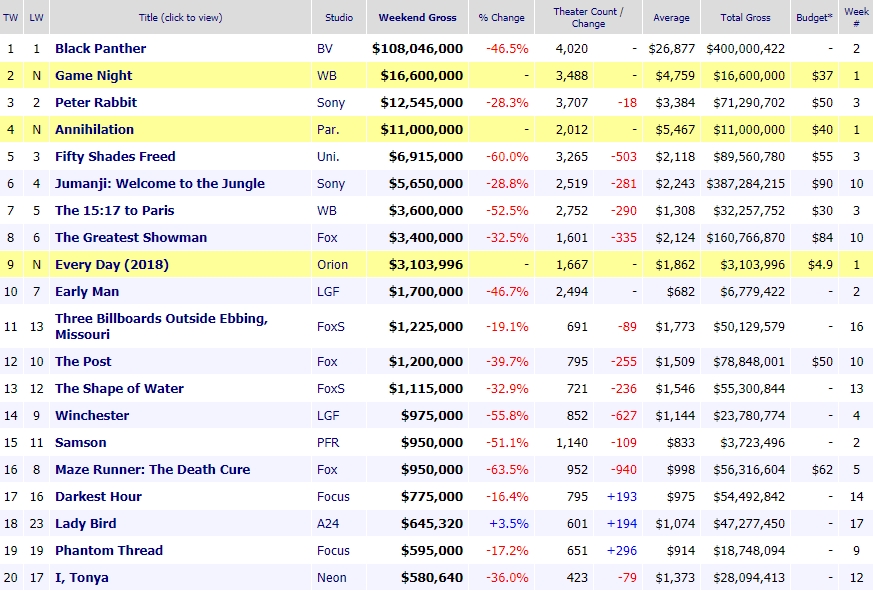
Task: Click Sony studio in Peter Rabbit row
Action: tap(331, 102)
